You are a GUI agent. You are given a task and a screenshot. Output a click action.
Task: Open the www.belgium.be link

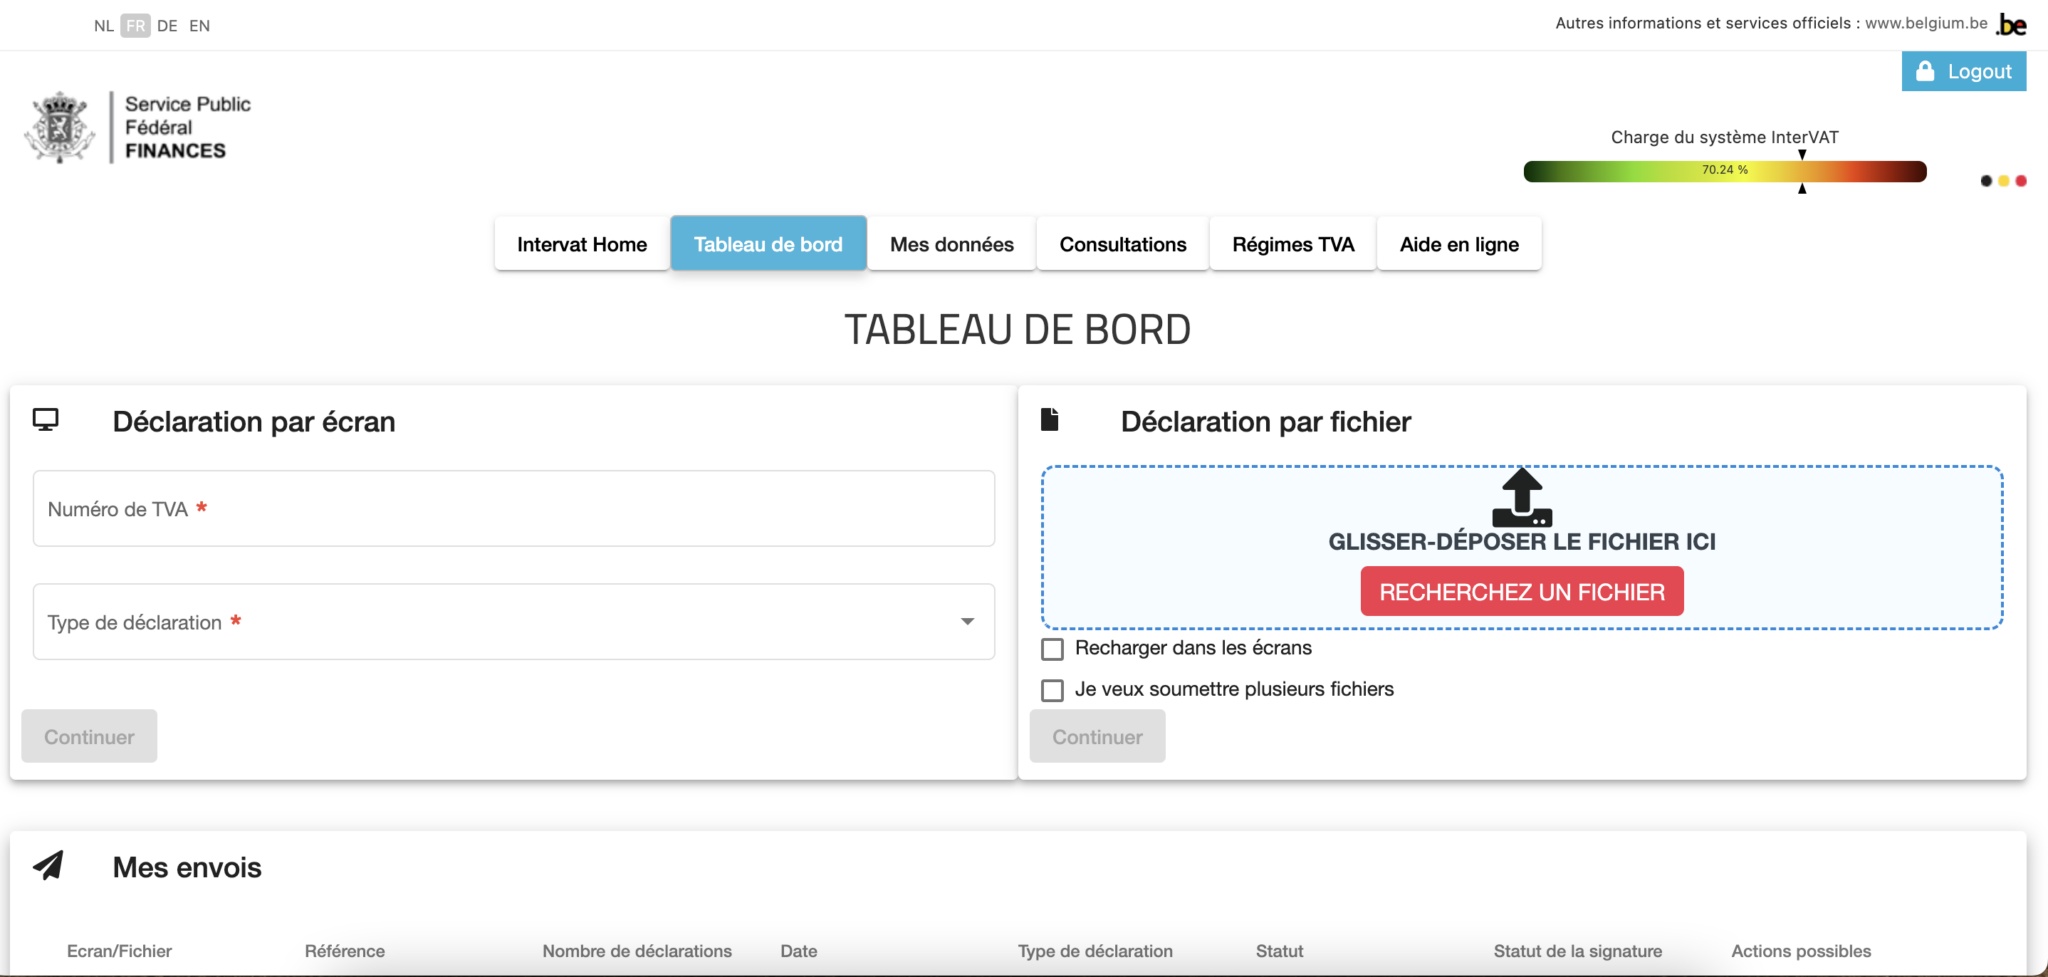(1926, 23)
